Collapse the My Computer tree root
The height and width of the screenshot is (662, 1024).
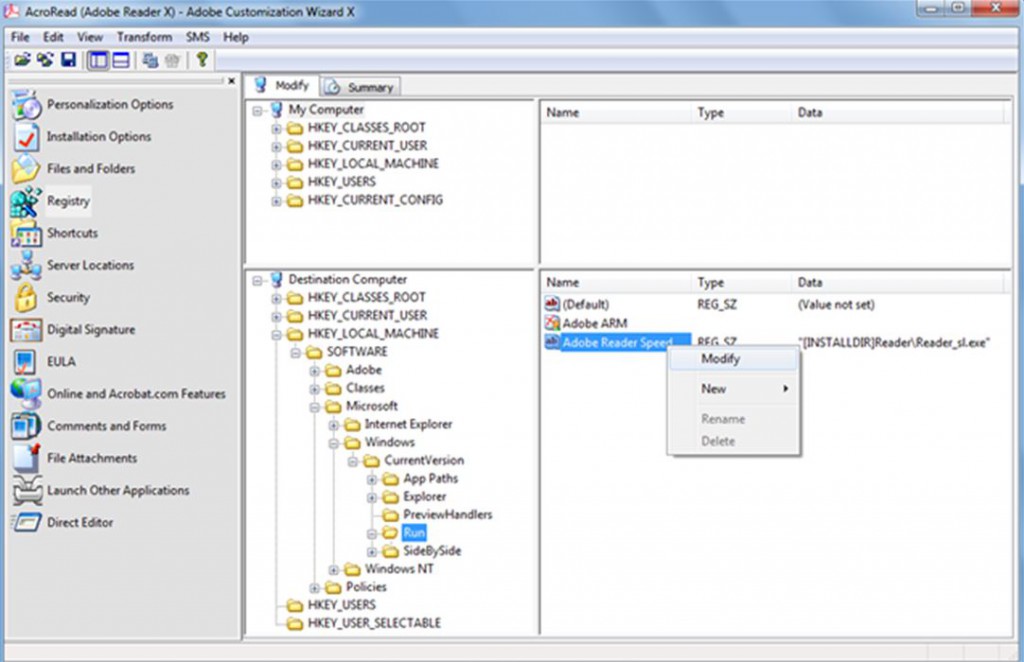[258, 110]
